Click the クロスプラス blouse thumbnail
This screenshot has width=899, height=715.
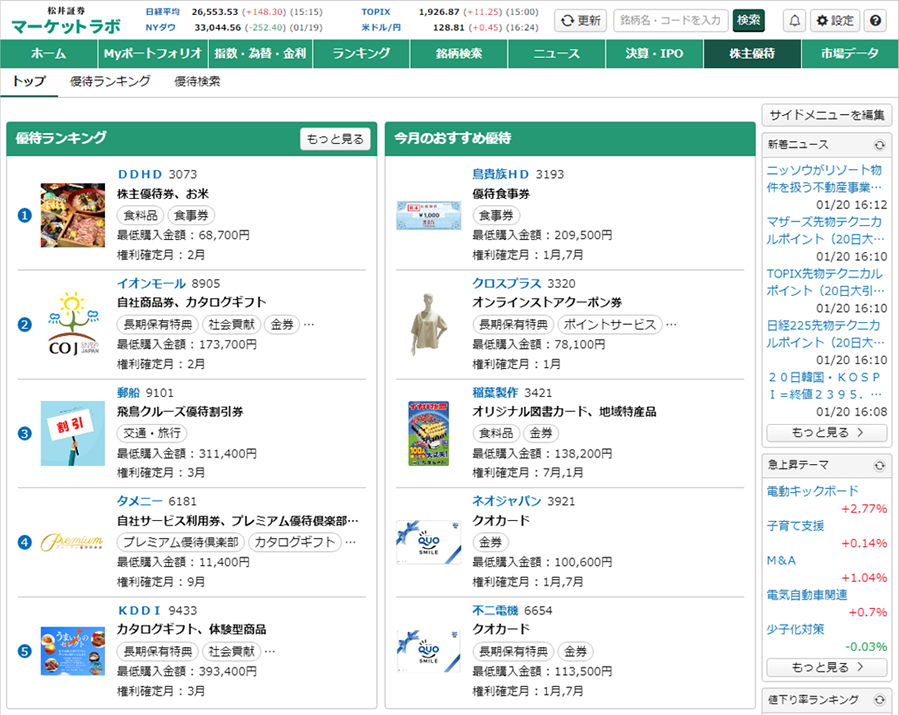[x=429, y=325]
